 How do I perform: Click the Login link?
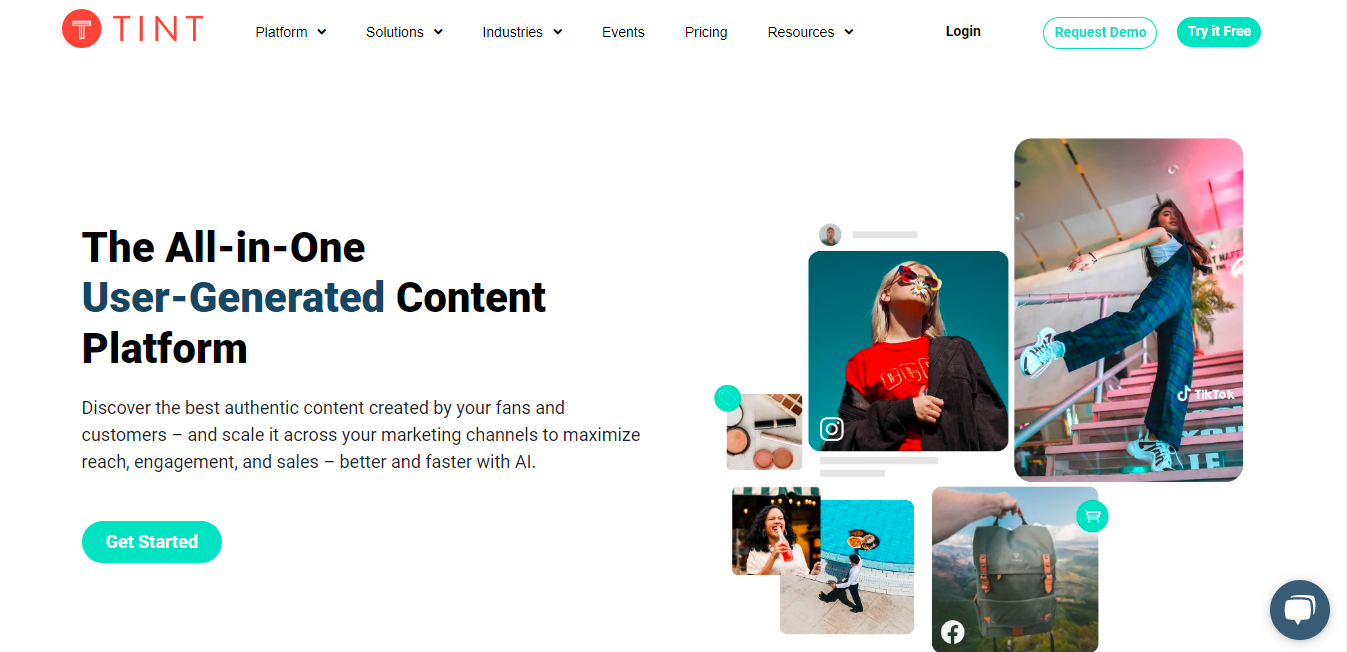pyautogui.click(x=963, y=31)
